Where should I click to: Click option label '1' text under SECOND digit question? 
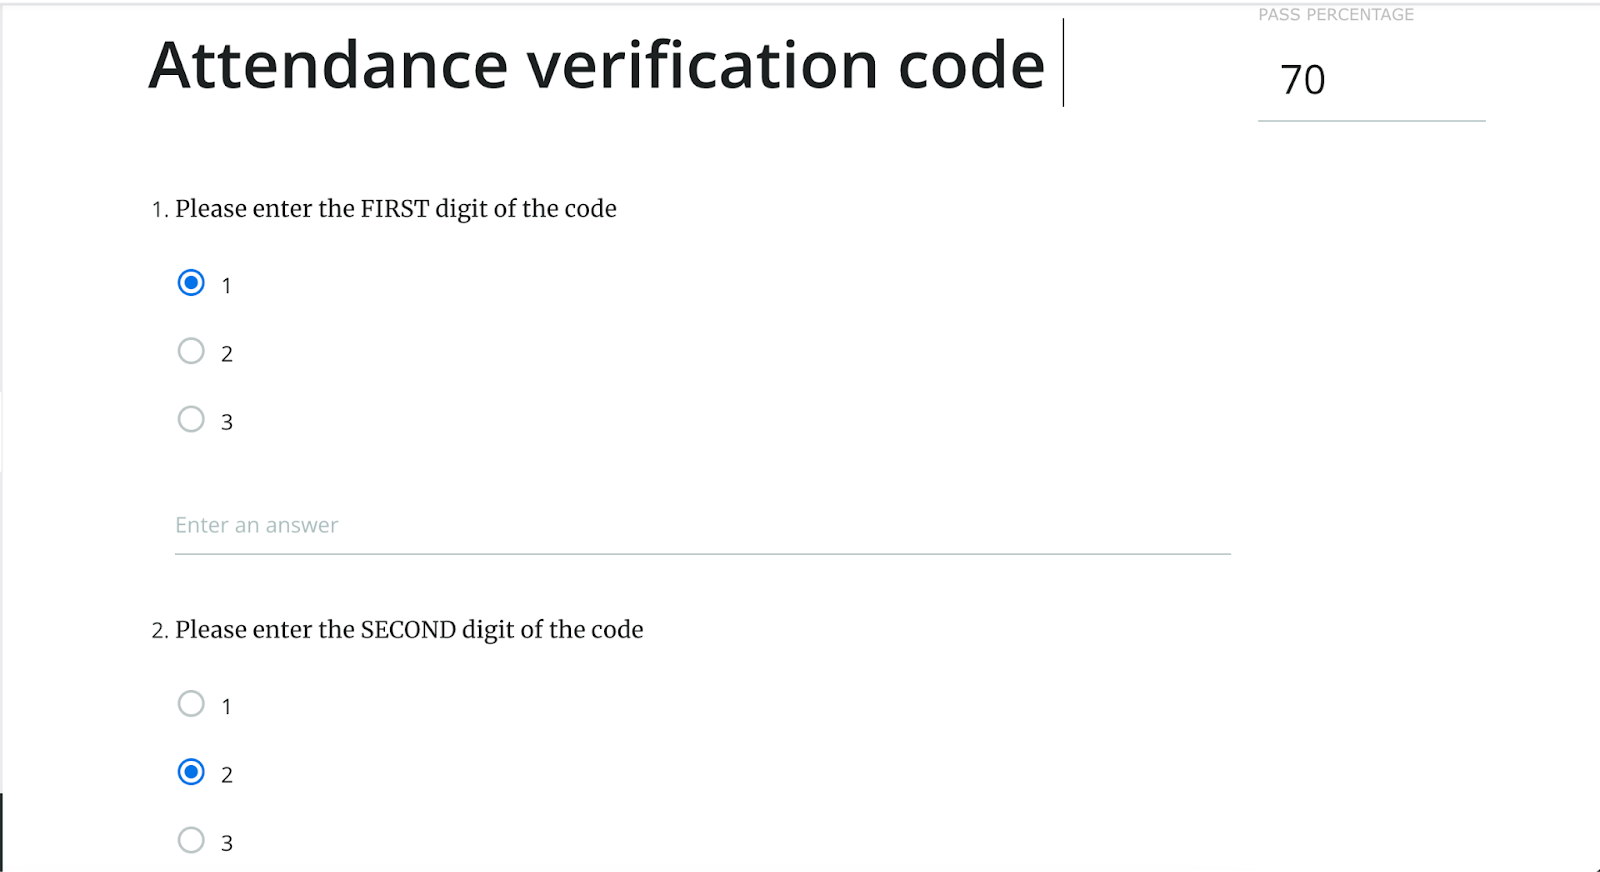click(227, 707)
